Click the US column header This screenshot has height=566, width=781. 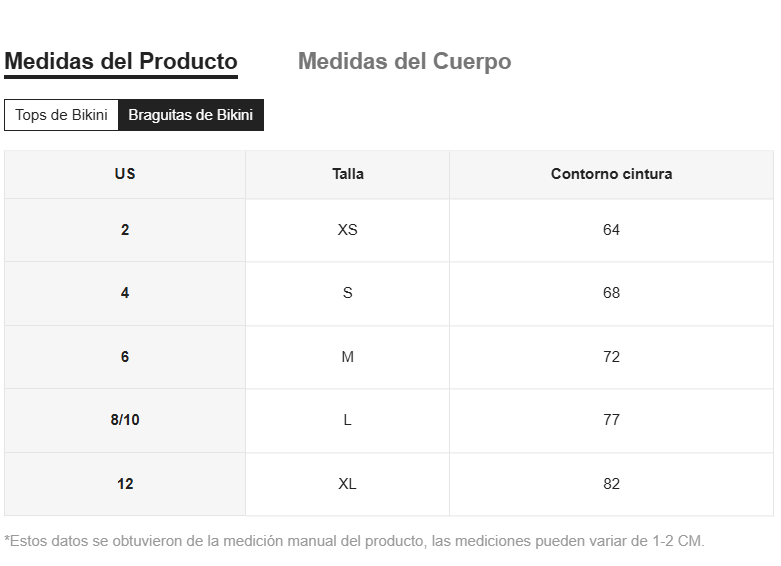tap(125, 174)
